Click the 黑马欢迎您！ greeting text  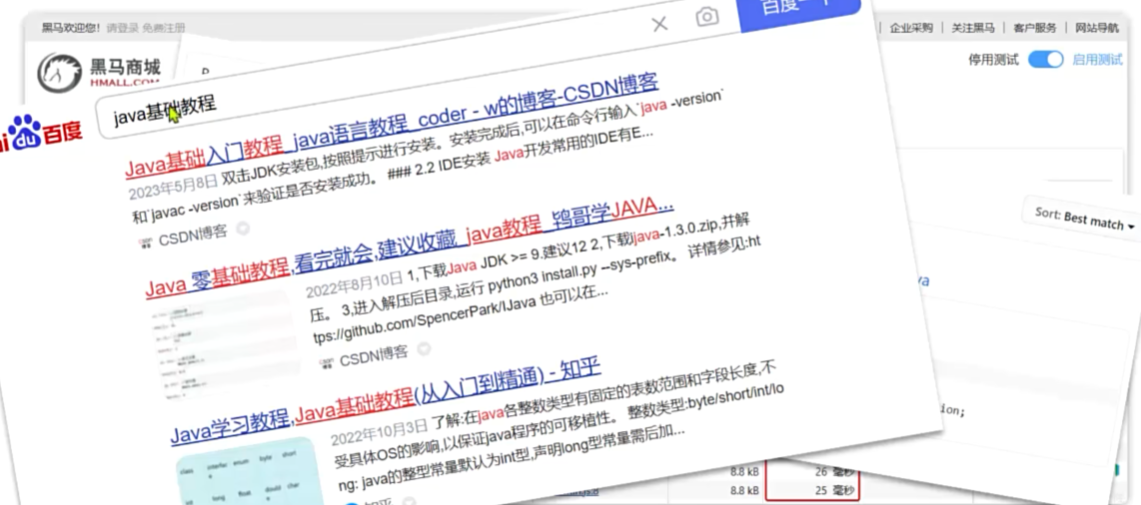[71, 28]
